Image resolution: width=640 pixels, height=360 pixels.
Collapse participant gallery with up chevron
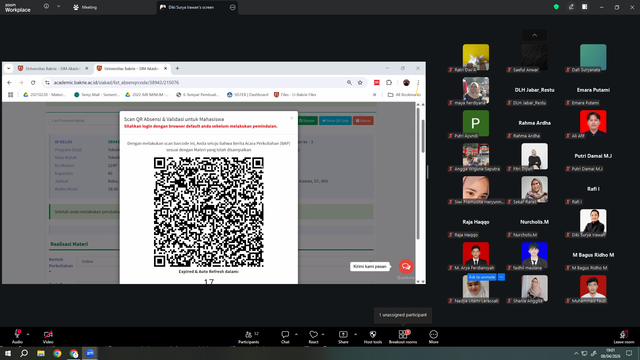[x=534, y=35]
